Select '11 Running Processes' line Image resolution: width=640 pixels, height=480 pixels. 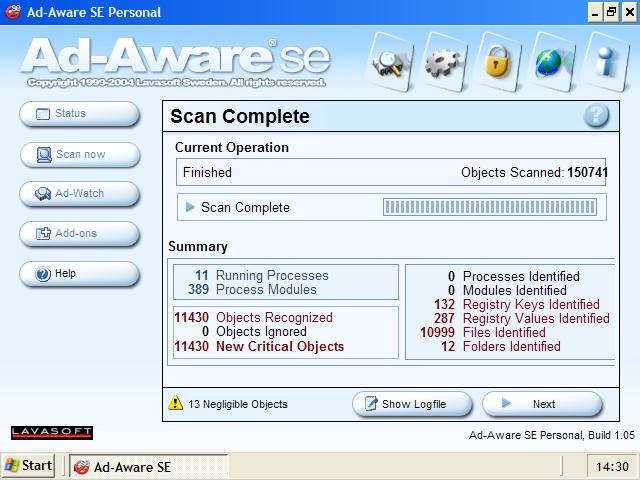click(262, 276)
